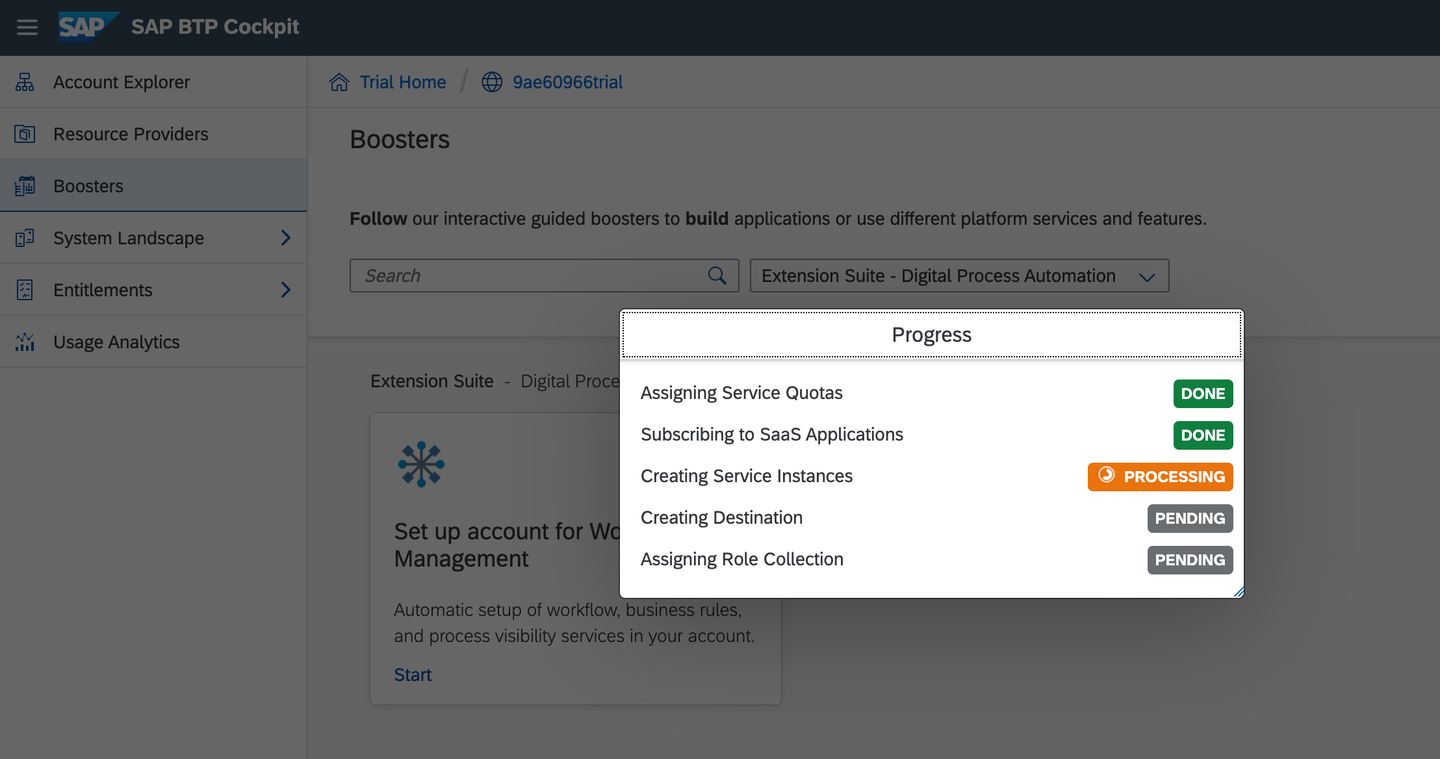Open the hamburger navigation menu
This screenshot has width=1440, height=759.
click(27, 27)
